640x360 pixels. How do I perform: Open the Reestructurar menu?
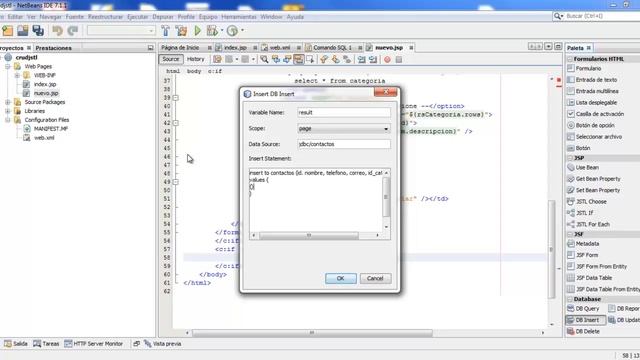point(105,17)
